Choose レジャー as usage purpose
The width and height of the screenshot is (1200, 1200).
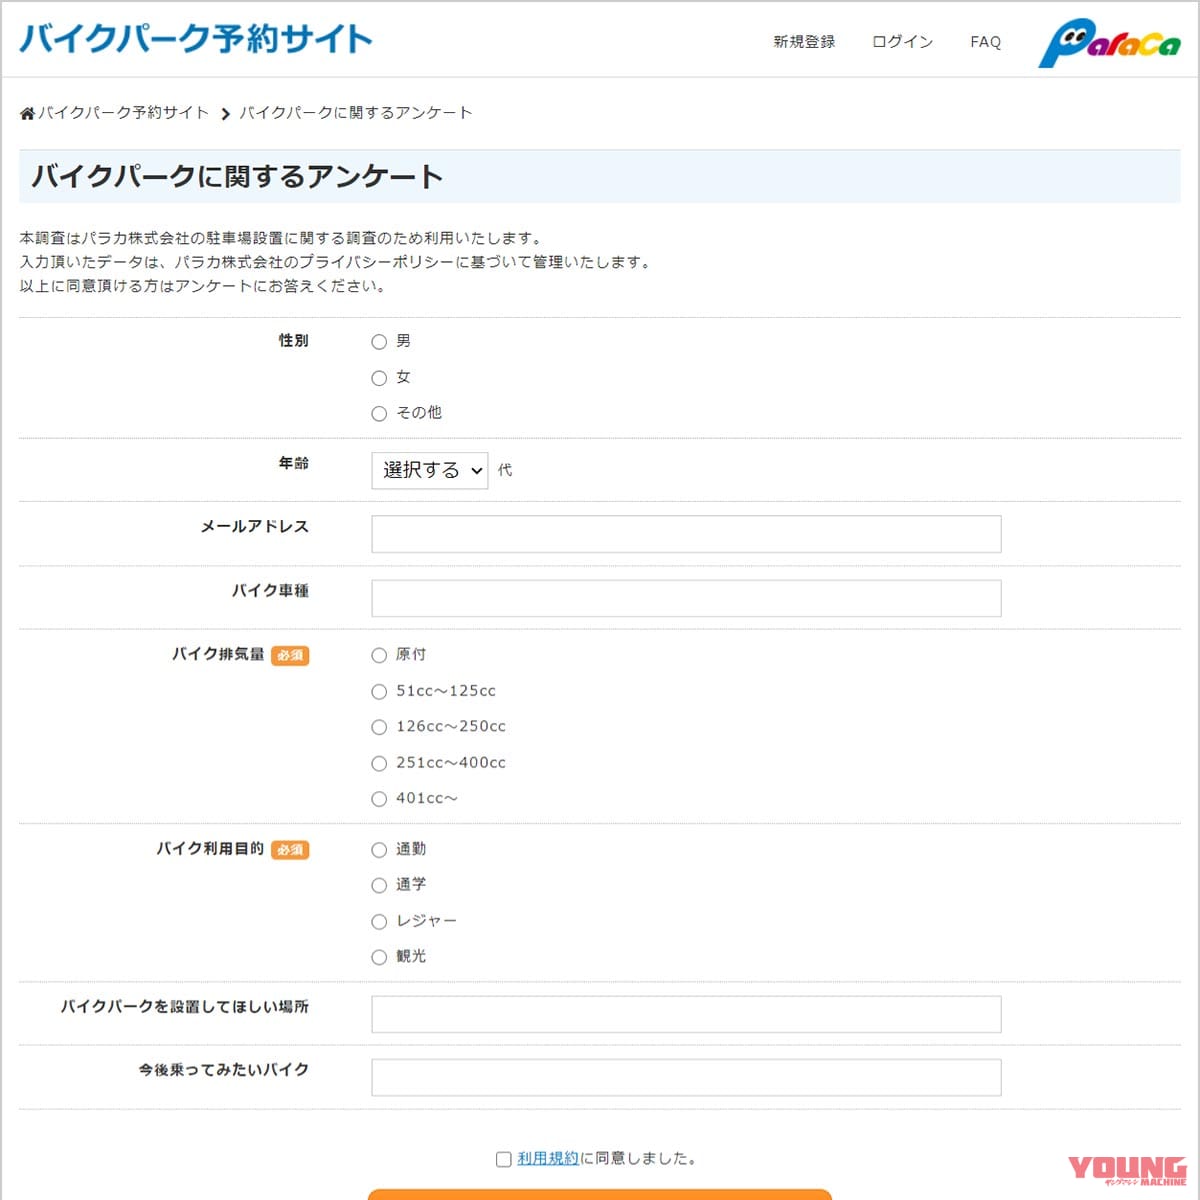click(379, 922)
